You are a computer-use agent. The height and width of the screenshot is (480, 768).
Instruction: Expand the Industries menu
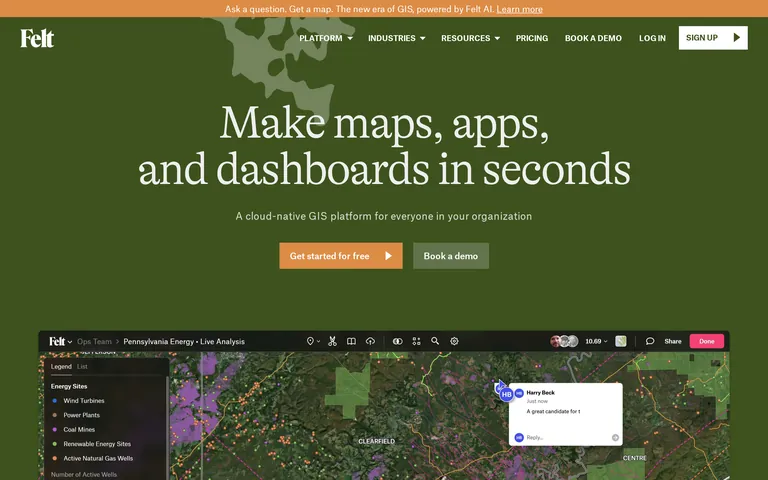(397, 38)
